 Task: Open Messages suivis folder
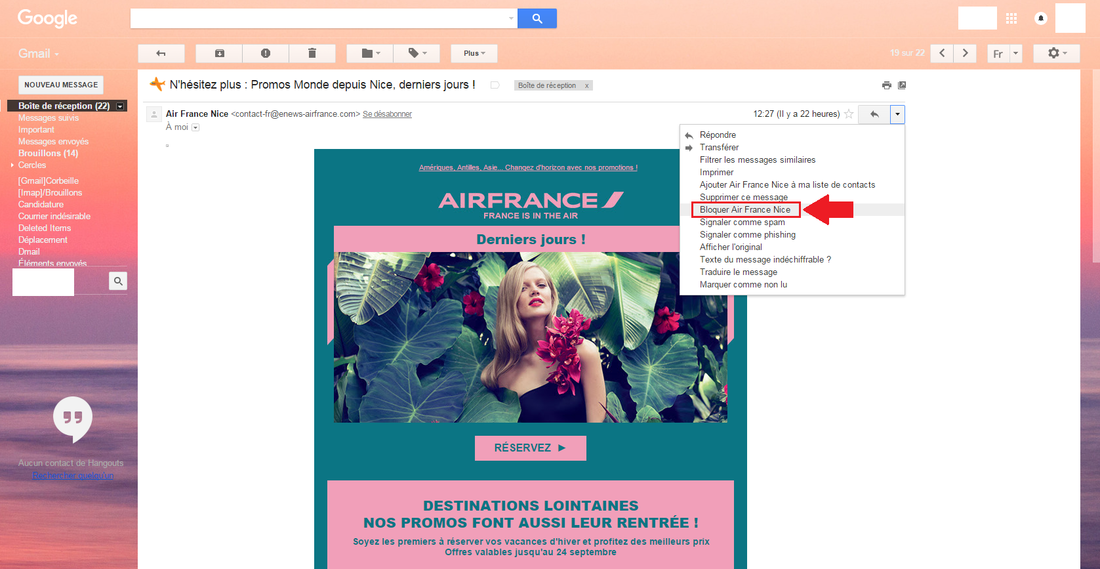click(x=48, y=118)
